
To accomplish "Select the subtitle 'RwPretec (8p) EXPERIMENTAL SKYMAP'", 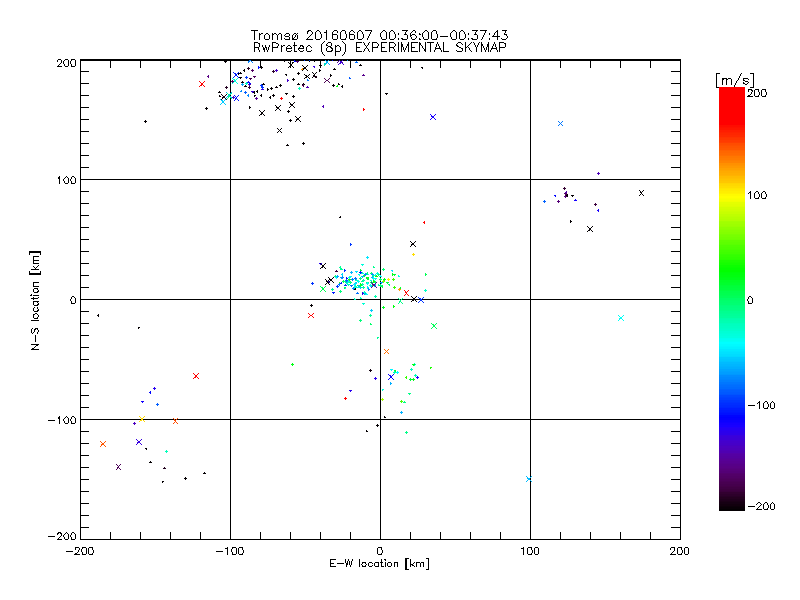I will (380, 47).
